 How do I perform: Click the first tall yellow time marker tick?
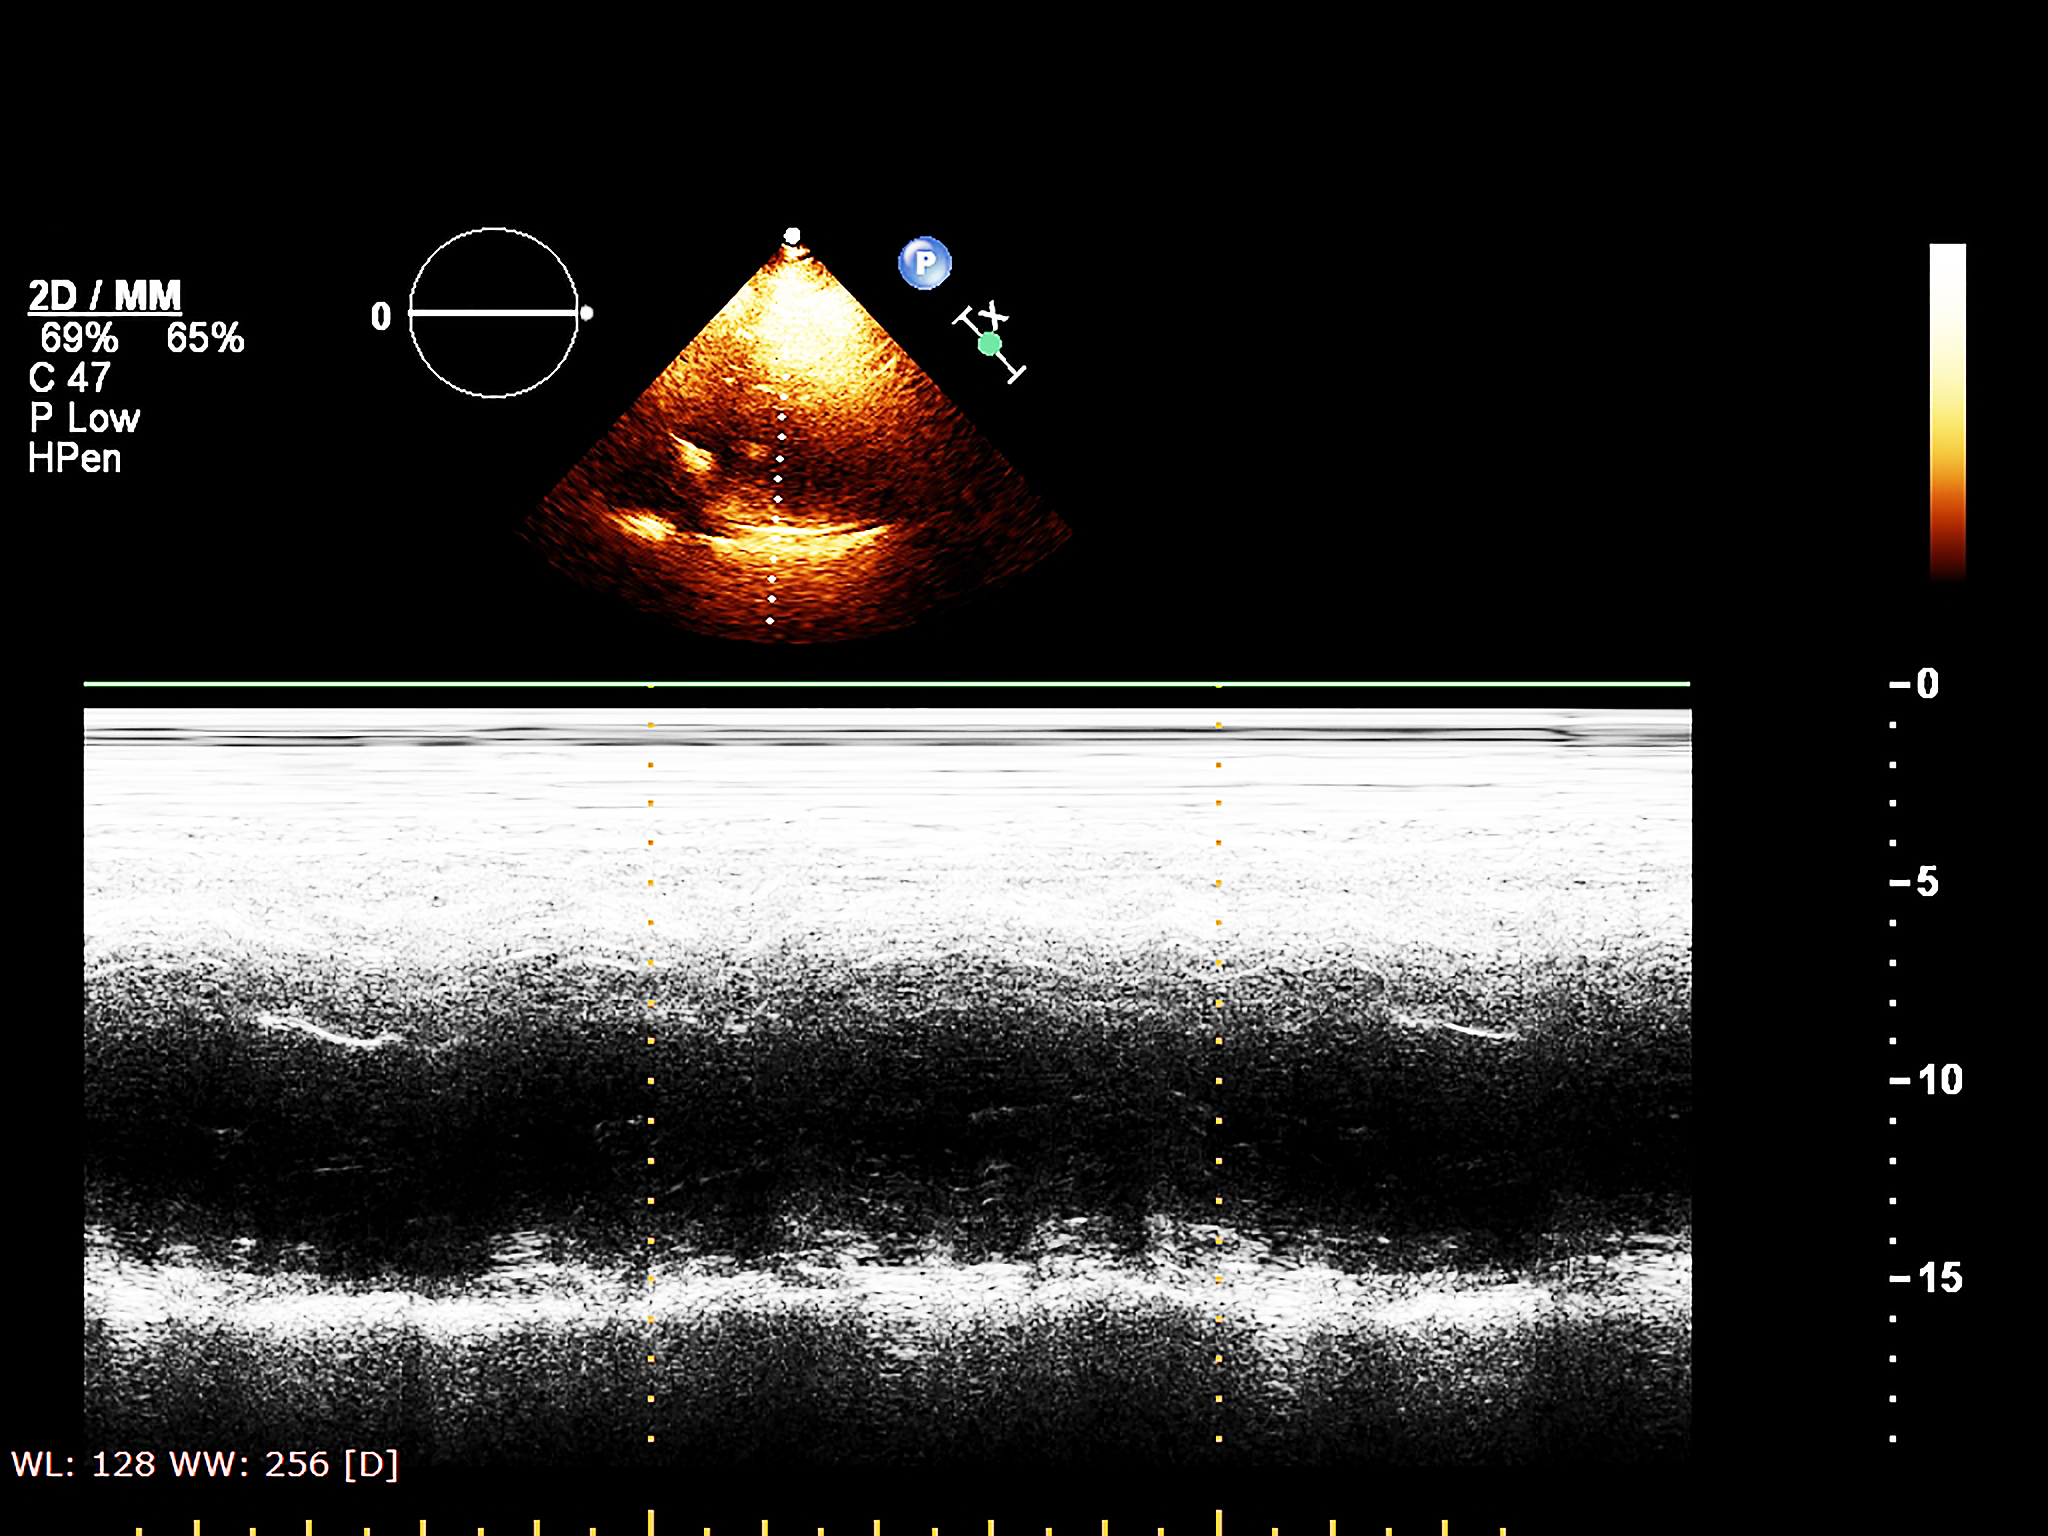pos(651,1522)
